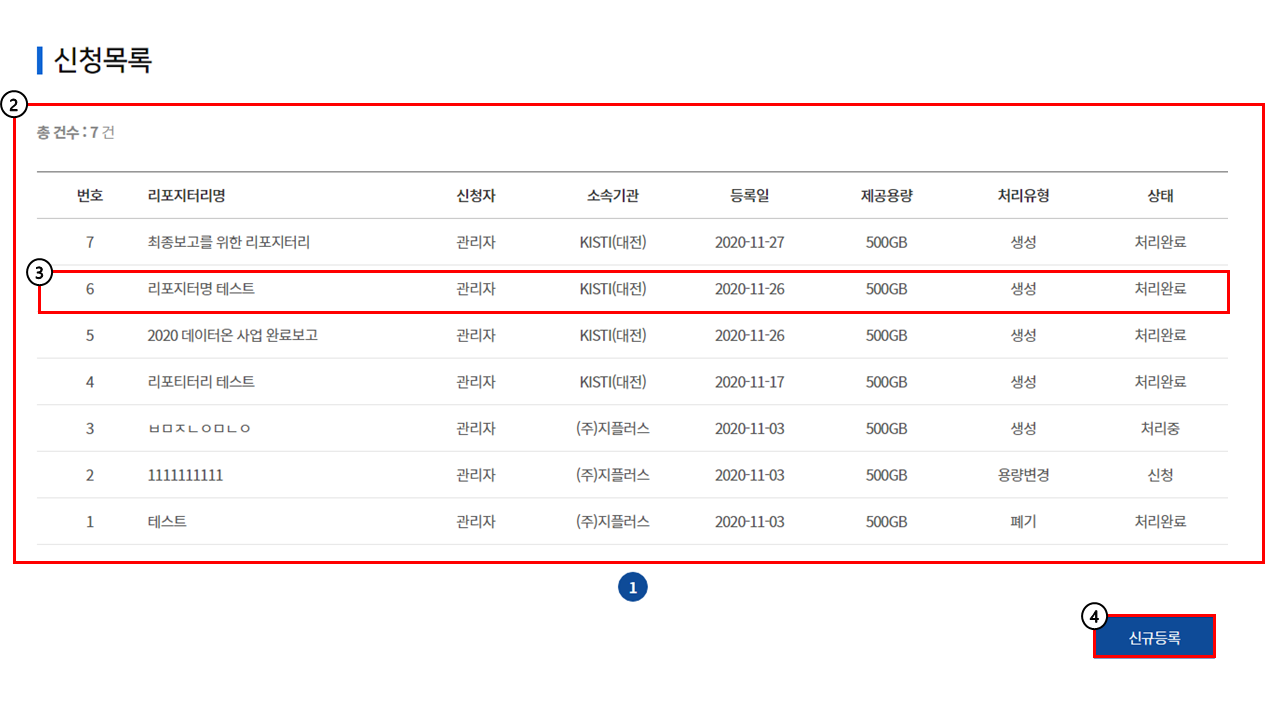Viewport: 1265px width, 720px height.
Task: Open the 리포지터명 테스트 entry
Action: (x=200, y=289)
